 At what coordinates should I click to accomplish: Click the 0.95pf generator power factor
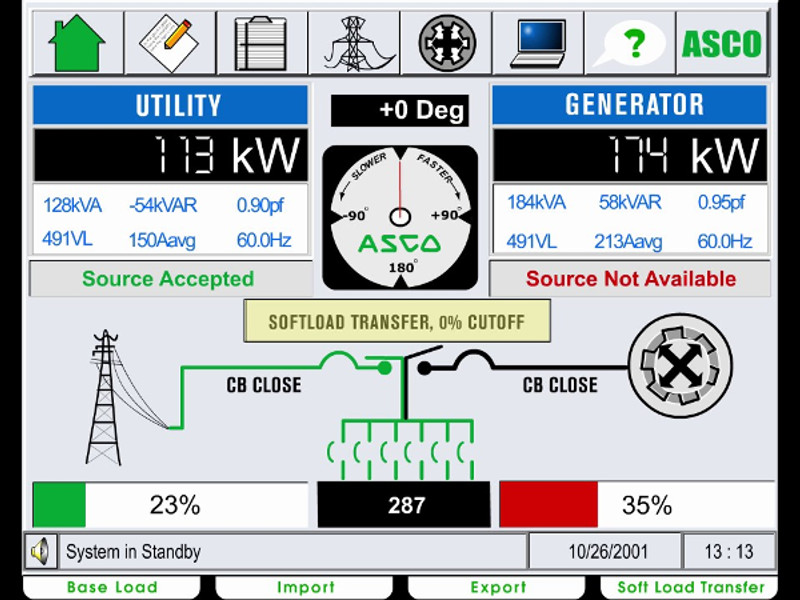(x=721, y=203)
